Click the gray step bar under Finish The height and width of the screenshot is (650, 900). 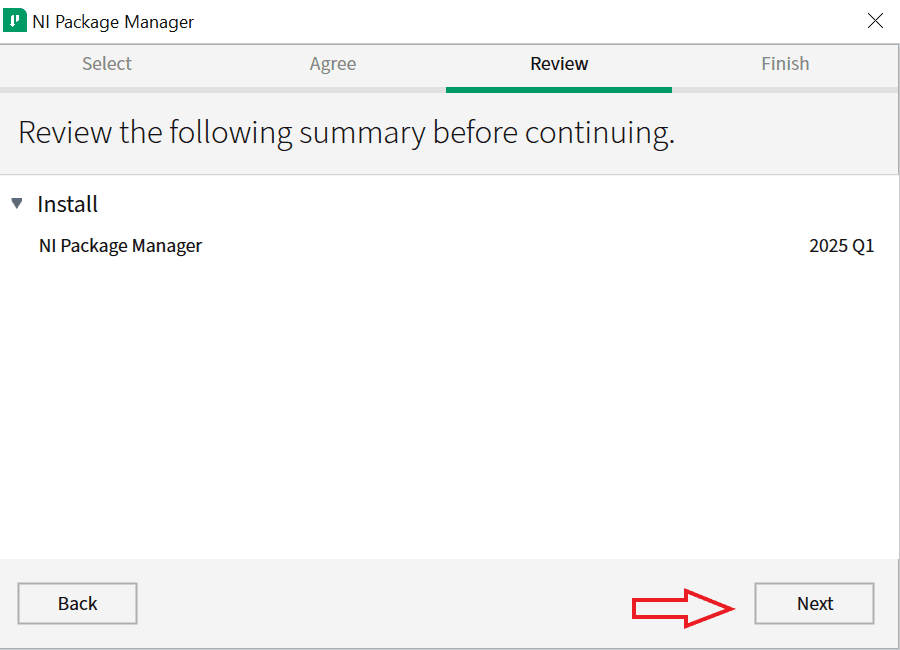pyautogui.click(x=785, y=90)
